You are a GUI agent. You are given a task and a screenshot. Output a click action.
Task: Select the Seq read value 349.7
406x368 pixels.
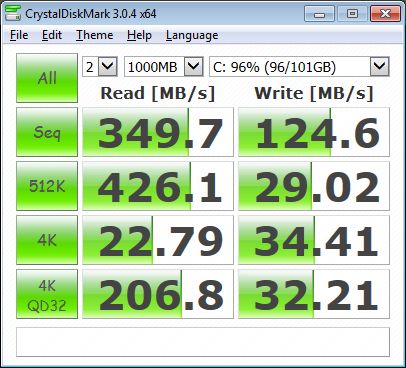tap(158, 132)
